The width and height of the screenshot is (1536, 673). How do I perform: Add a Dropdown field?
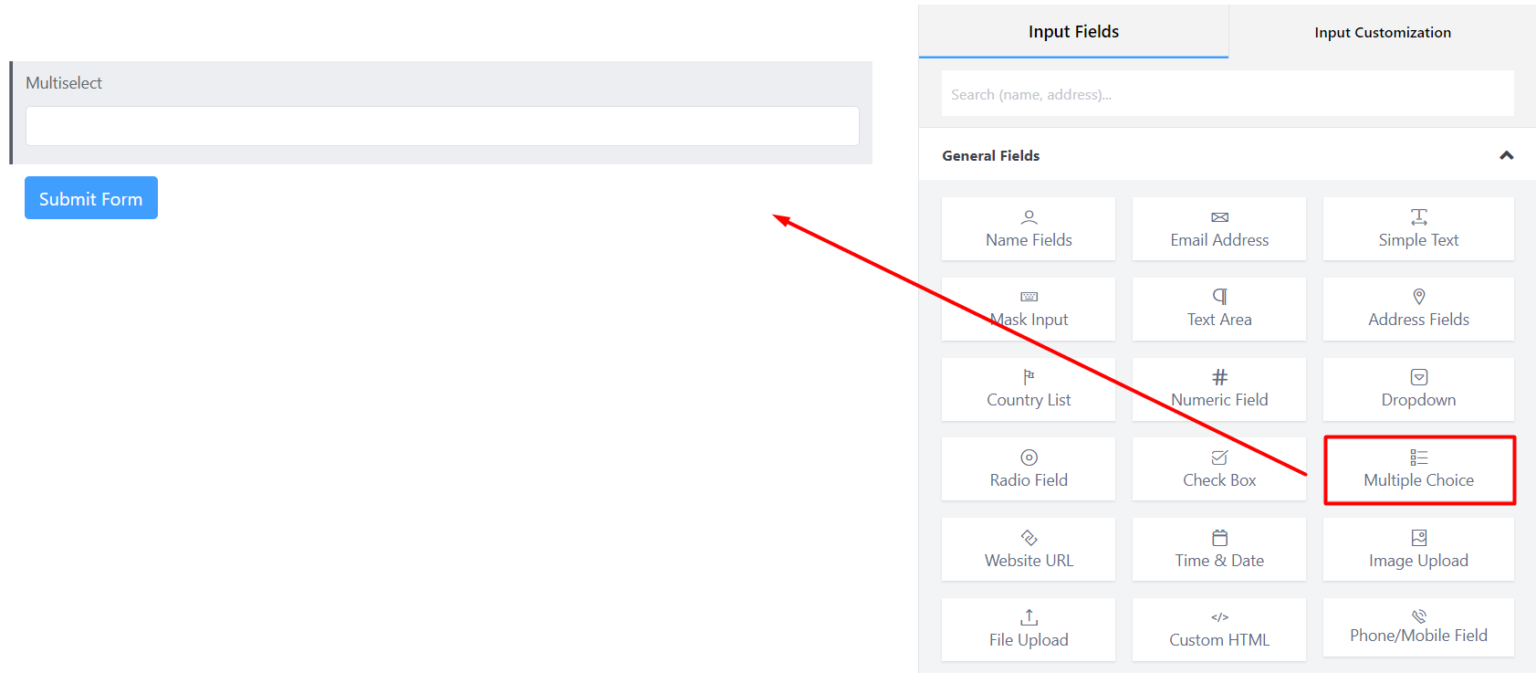[x=1418, y=389]
